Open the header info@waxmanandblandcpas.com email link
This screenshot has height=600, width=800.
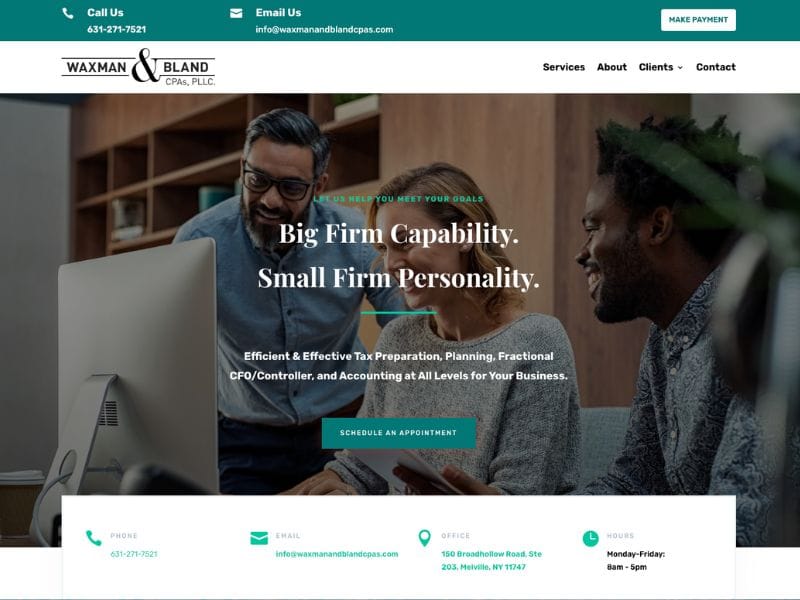(324, 30)
